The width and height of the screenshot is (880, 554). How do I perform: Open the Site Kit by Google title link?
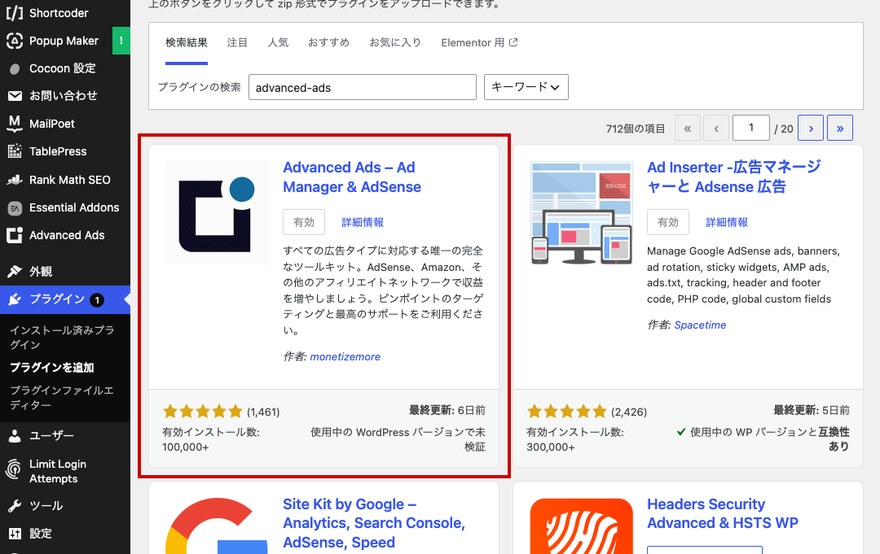(374, 523)
